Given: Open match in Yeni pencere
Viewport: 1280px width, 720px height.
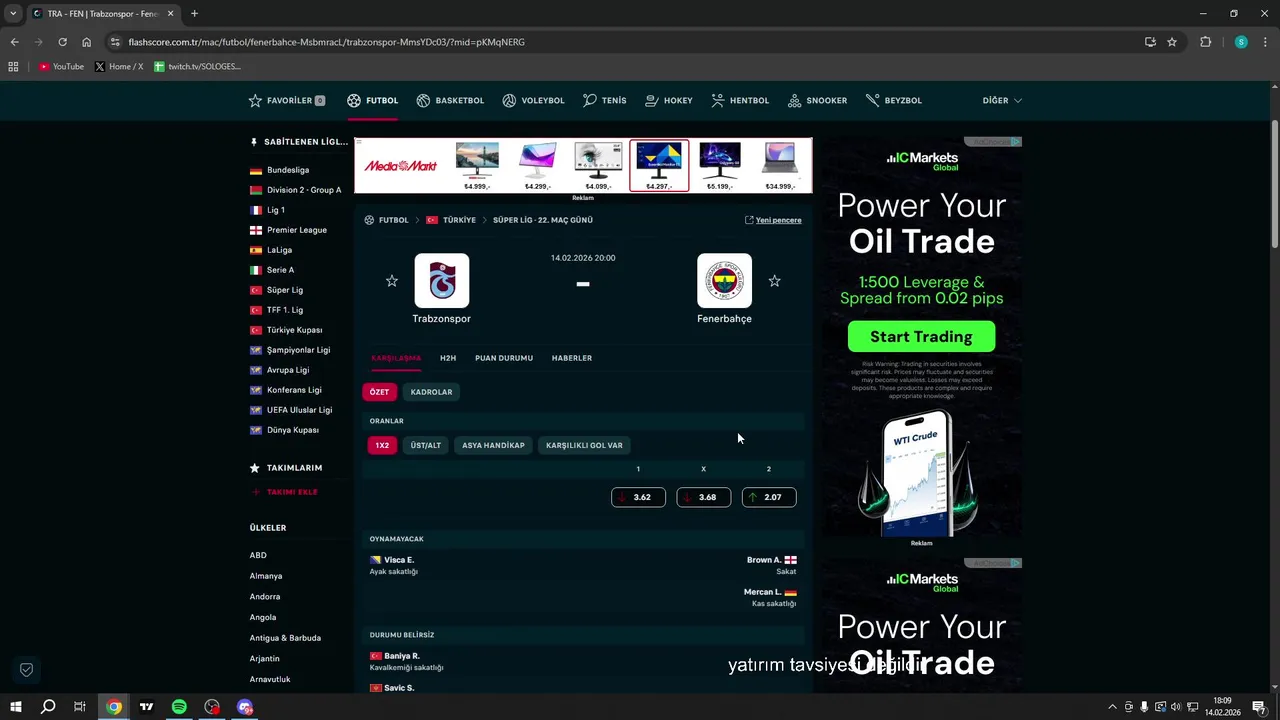Looking at the screenshot, I should (773, 220).
